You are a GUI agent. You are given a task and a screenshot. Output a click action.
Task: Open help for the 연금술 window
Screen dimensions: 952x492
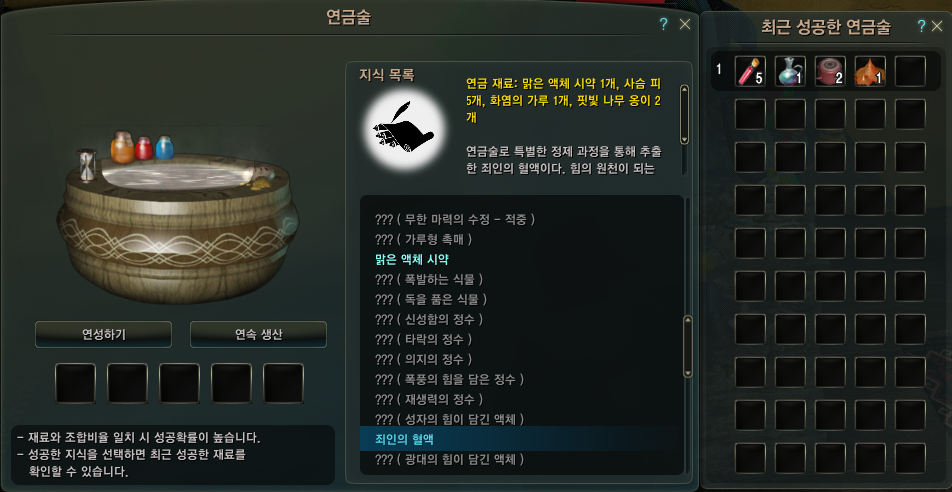pos(664,24)
